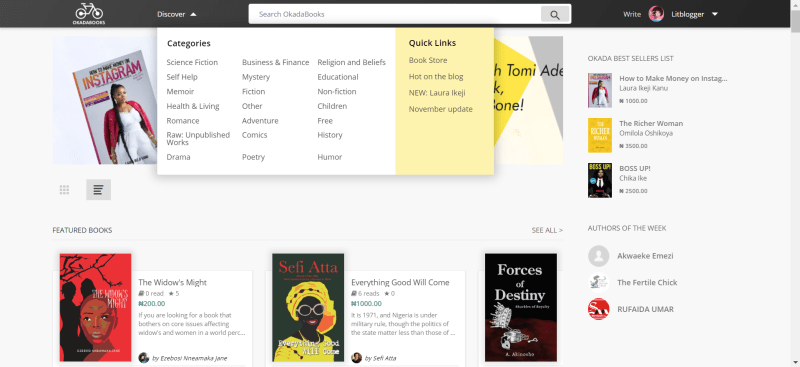Image resolution: width=800 pixels, height=367 pixels.
Task: Click The Fertile Chick author name
Action: [x=647, y=282]
